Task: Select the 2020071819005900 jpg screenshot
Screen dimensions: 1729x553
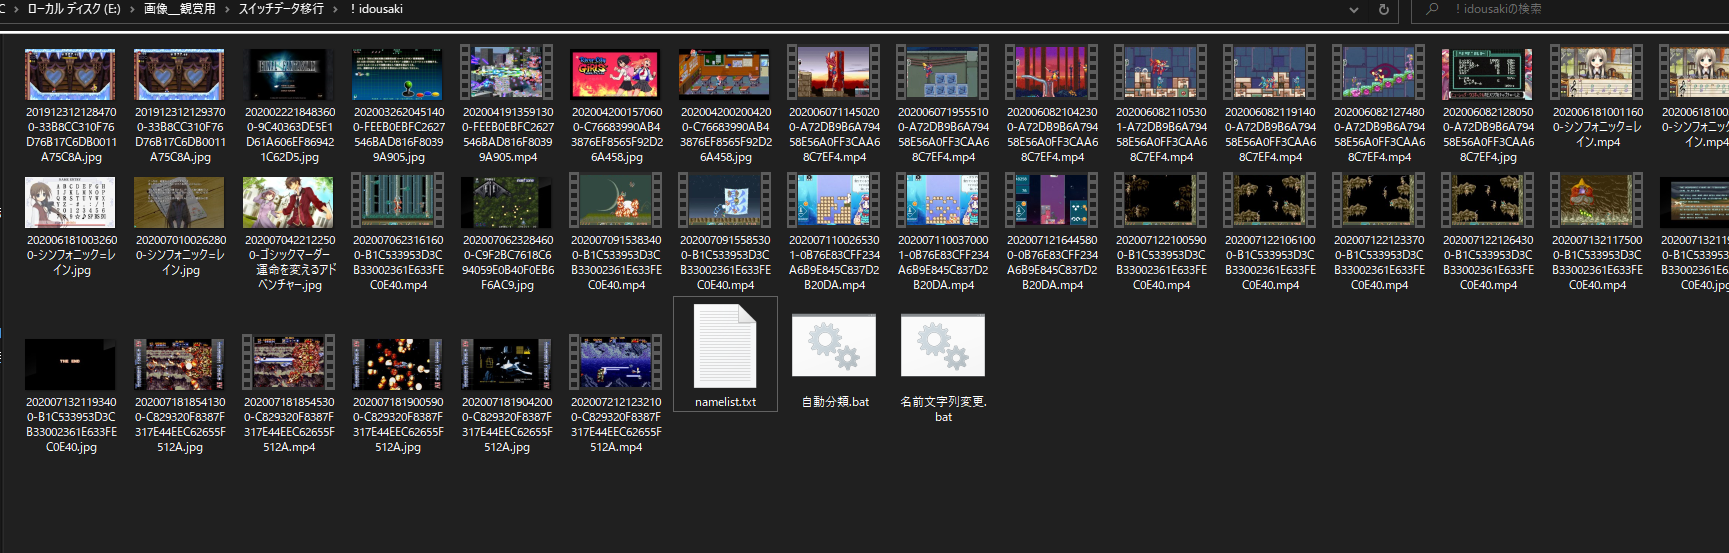Action: [x=398, y=364]
